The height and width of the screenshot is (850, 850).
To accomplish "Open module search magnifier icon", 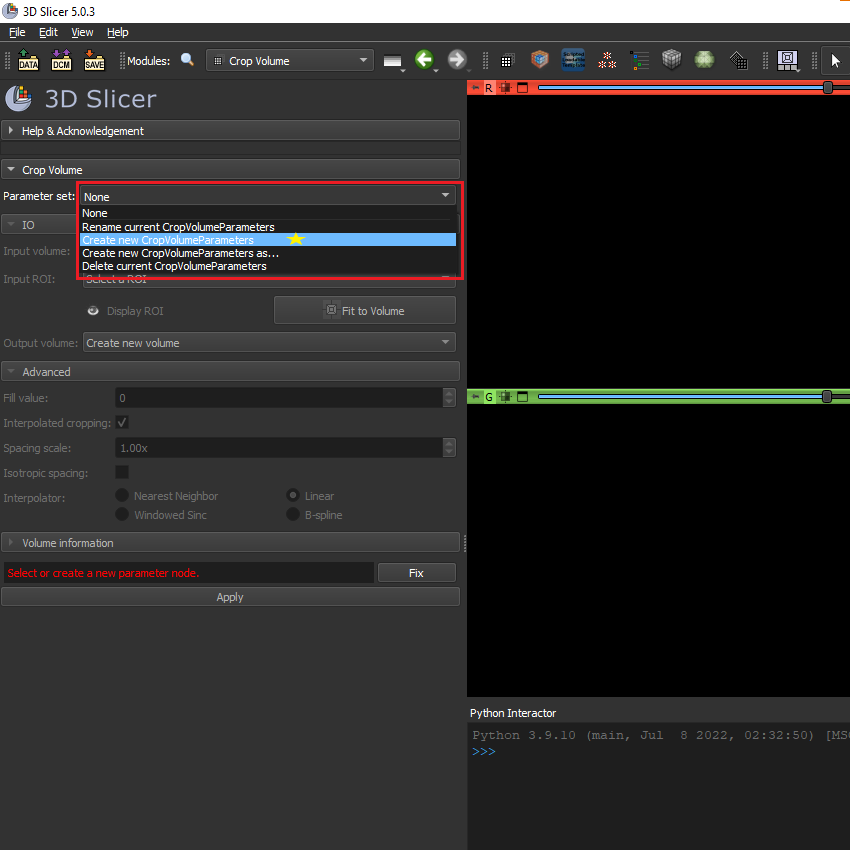I will [188, 60].
